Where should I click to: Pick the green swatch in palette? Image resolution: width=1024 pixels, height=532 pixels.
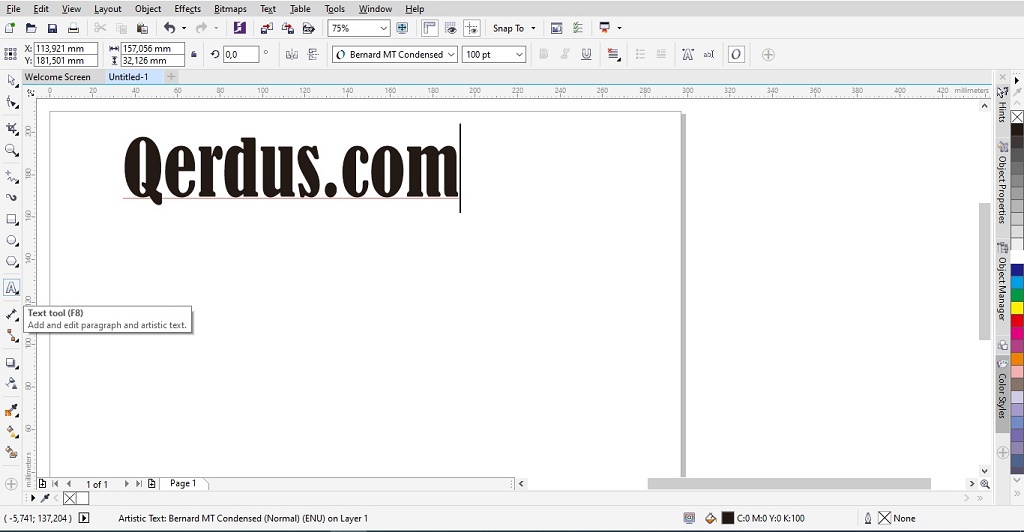pos(1017,295)
